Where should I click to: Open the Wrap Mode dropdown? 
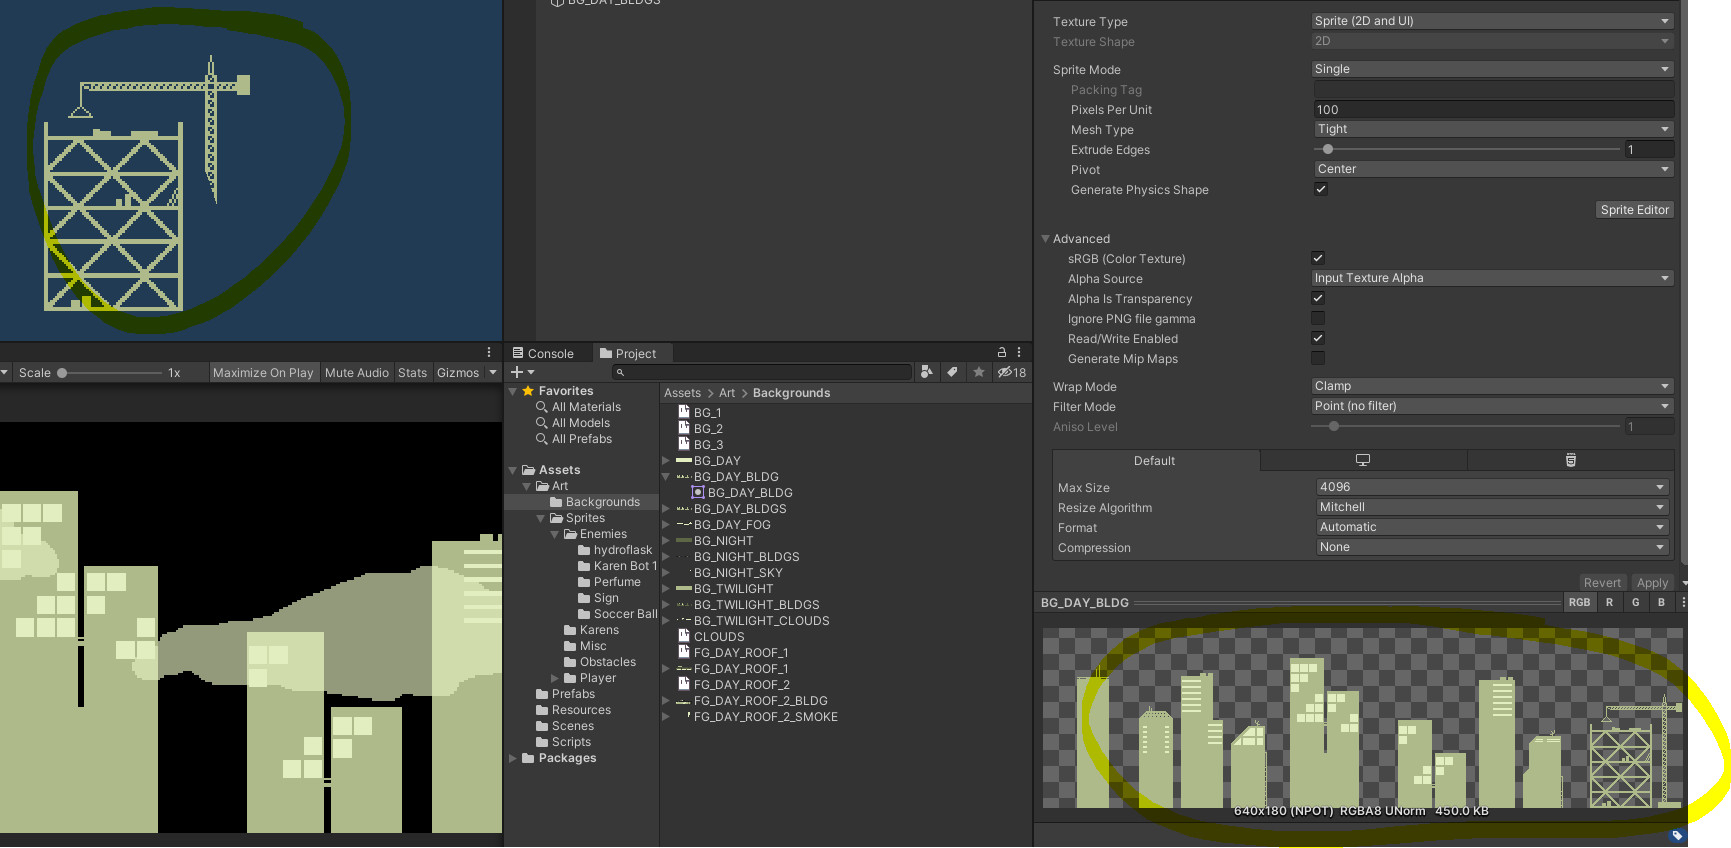1492,386
